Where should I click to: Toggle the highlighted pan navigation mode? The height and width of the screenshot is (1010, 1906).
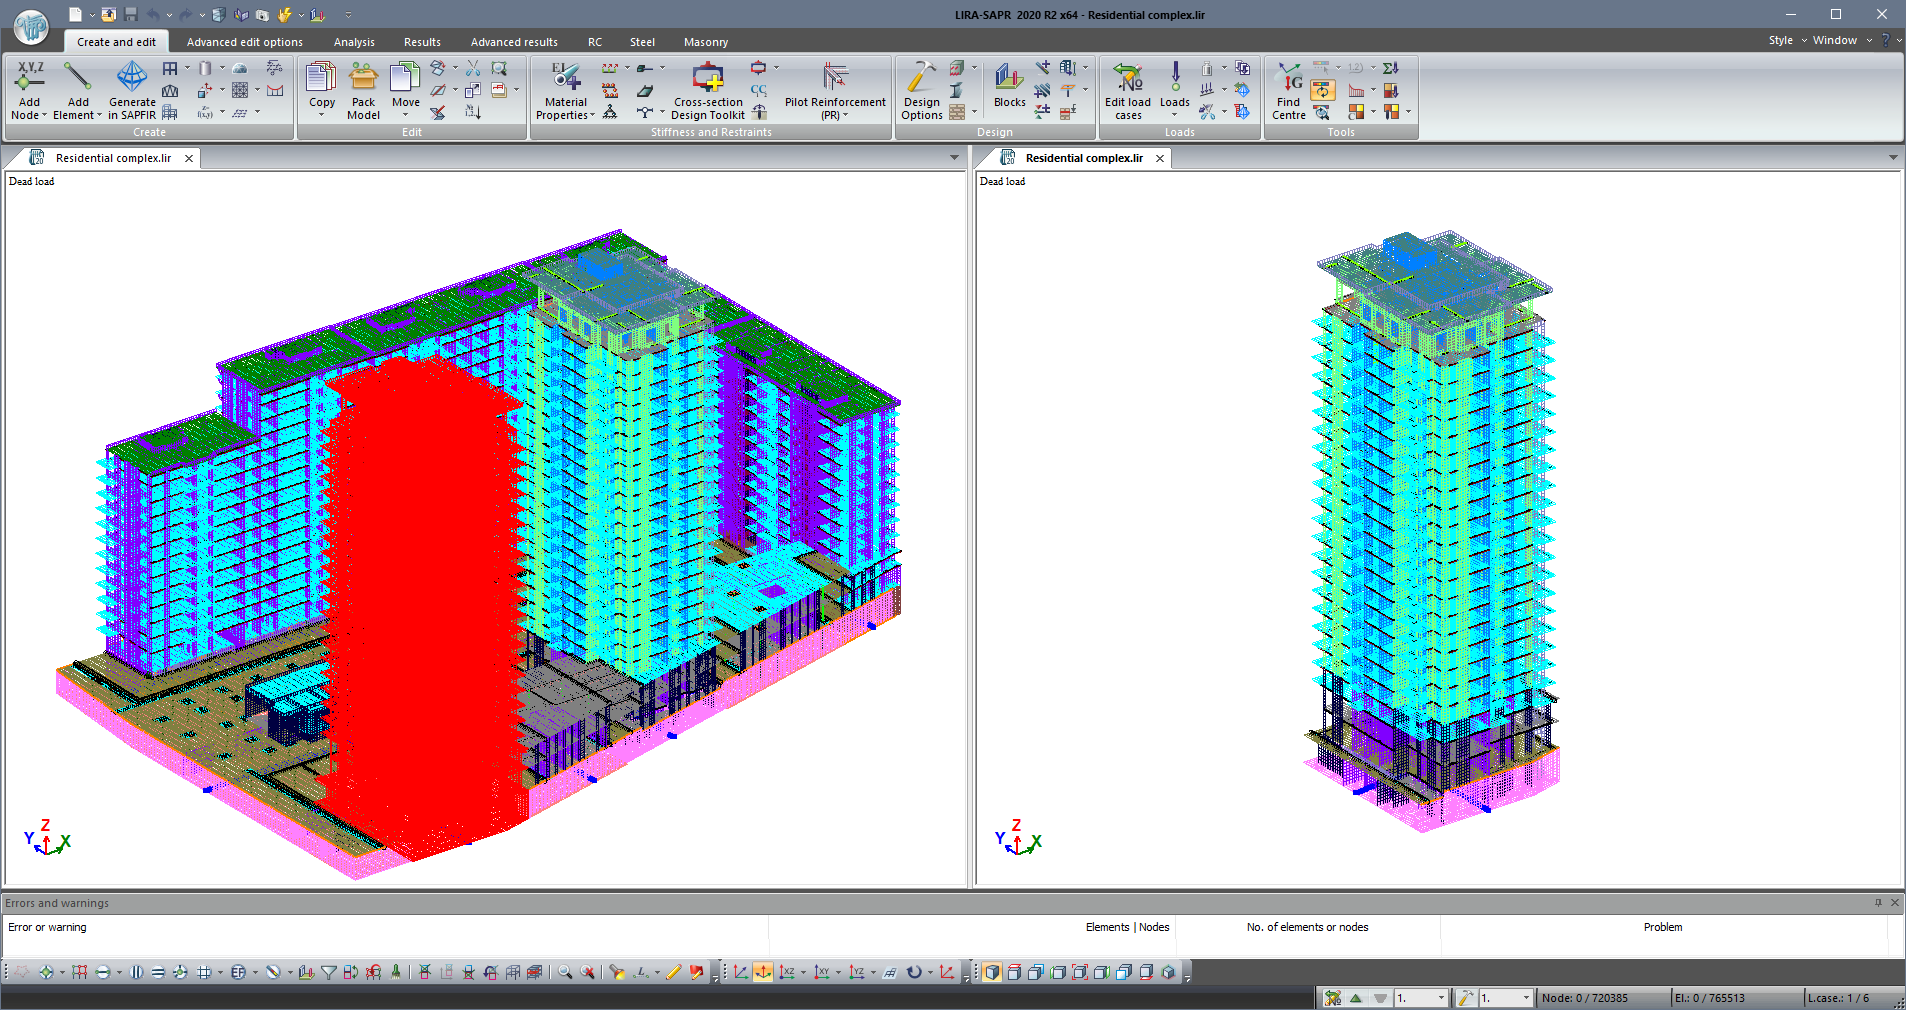(x=763, y=971)
